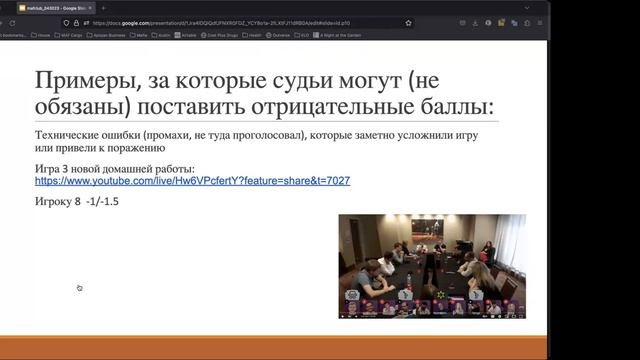The image size is (640, 360).
Task: Open the Health bookmarks folder
Action: pos(252,35)
